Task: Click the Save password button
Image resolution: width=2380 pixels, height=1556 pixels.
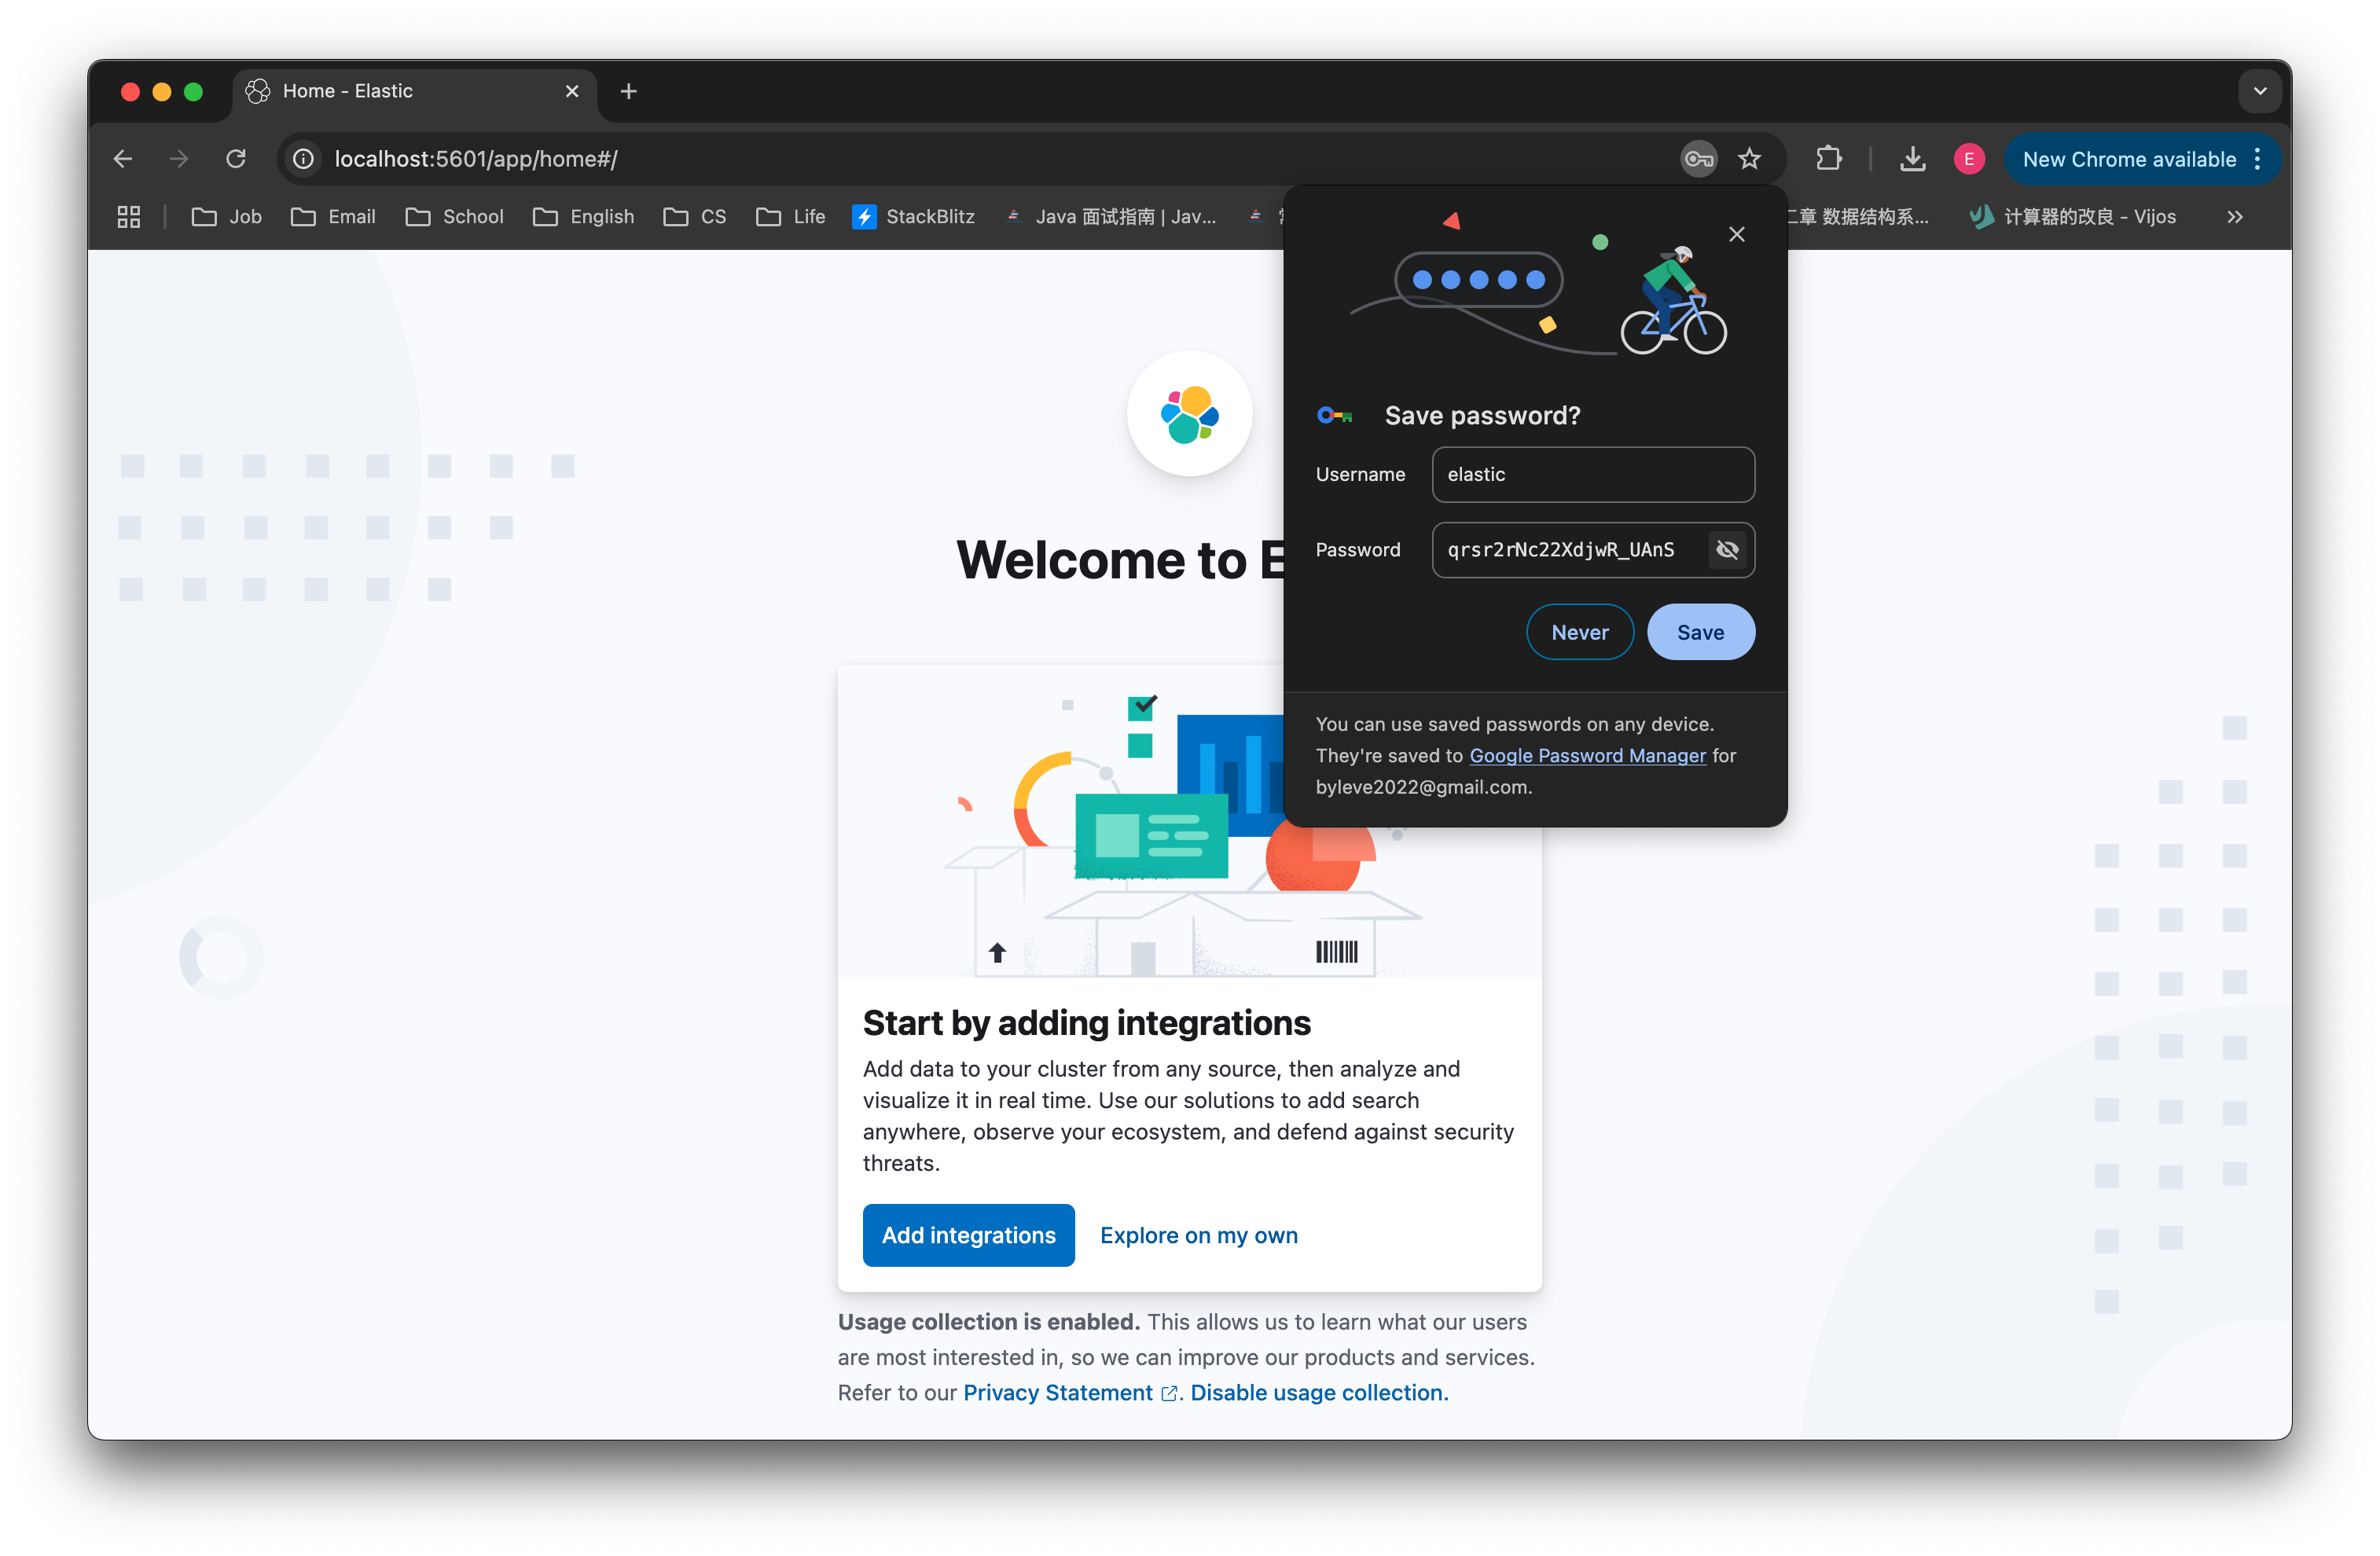Action: click(1700, 632)
